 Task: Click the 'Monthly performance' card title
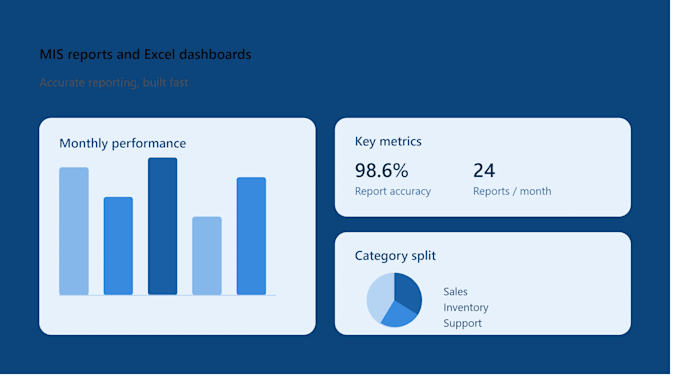point(123,144)
